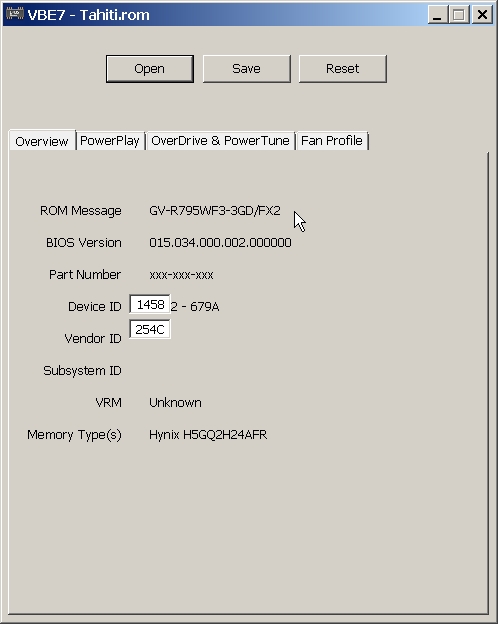Minimize the VBE7 window

click(437, 15)
